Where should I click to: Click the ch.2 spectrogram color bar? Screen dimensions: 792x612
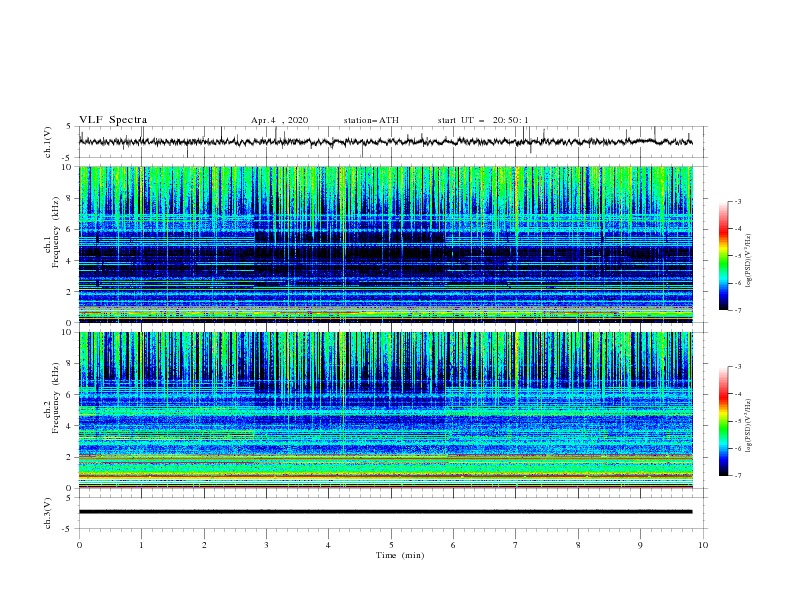click(x=723, y=421)
